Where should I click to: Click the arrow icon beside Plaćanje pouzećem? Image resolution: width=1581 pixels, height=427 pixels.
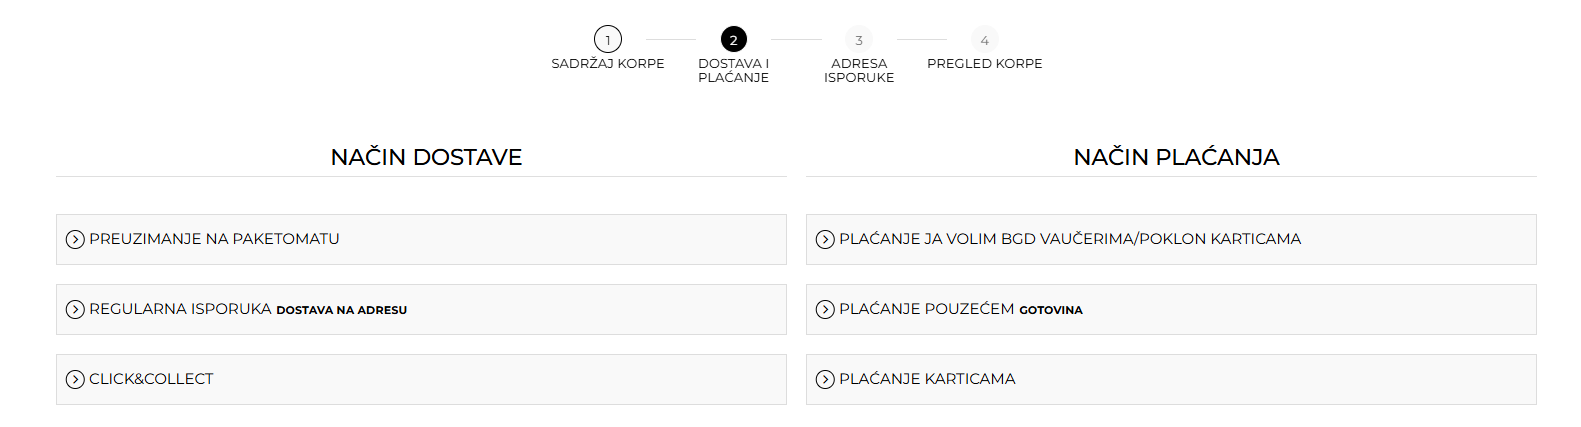pyautogui.click(x=825, y=309)
